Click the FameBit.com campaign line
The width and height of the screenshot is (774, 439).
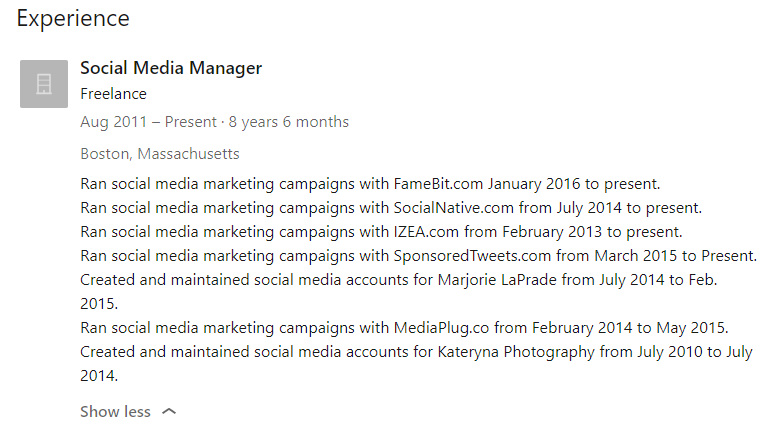(370, 184)
